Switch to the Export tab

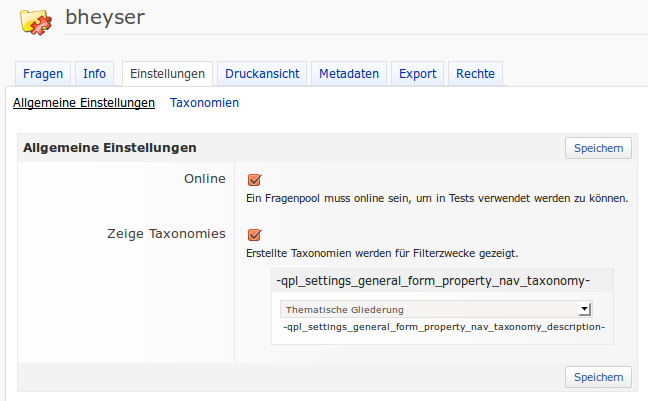click(x=417, y=74)
